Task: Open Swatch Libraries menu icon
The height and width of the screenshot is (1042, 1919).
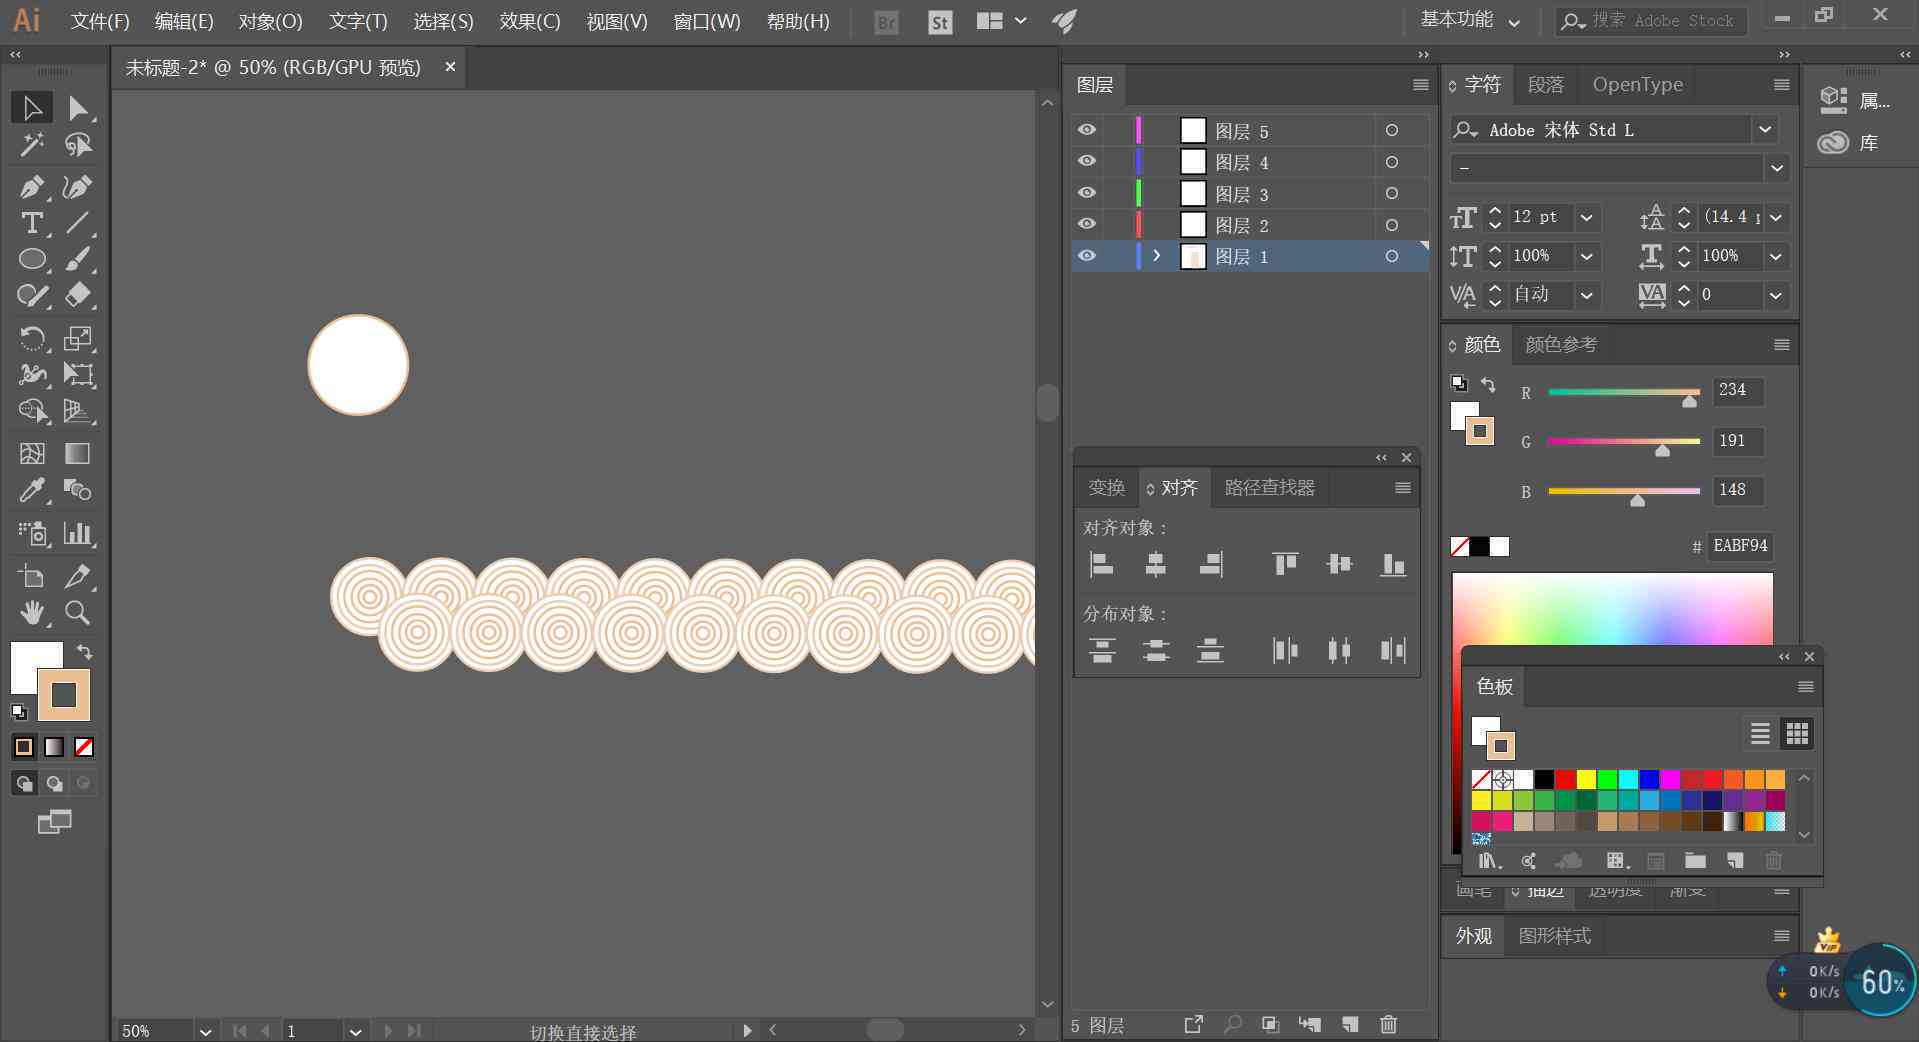Action: point(1489,861)
